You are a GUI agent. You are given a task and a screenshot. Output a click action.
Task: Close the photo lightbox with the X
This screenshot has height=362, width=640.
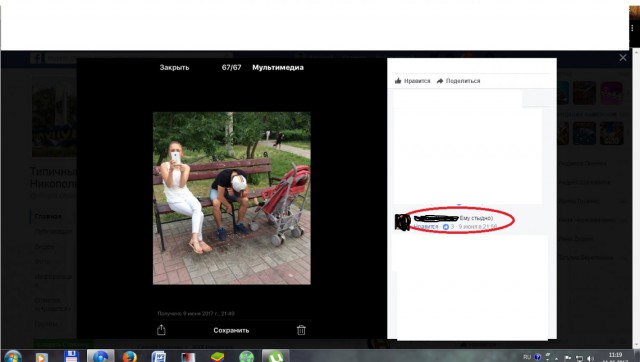(x=623, y=58)
